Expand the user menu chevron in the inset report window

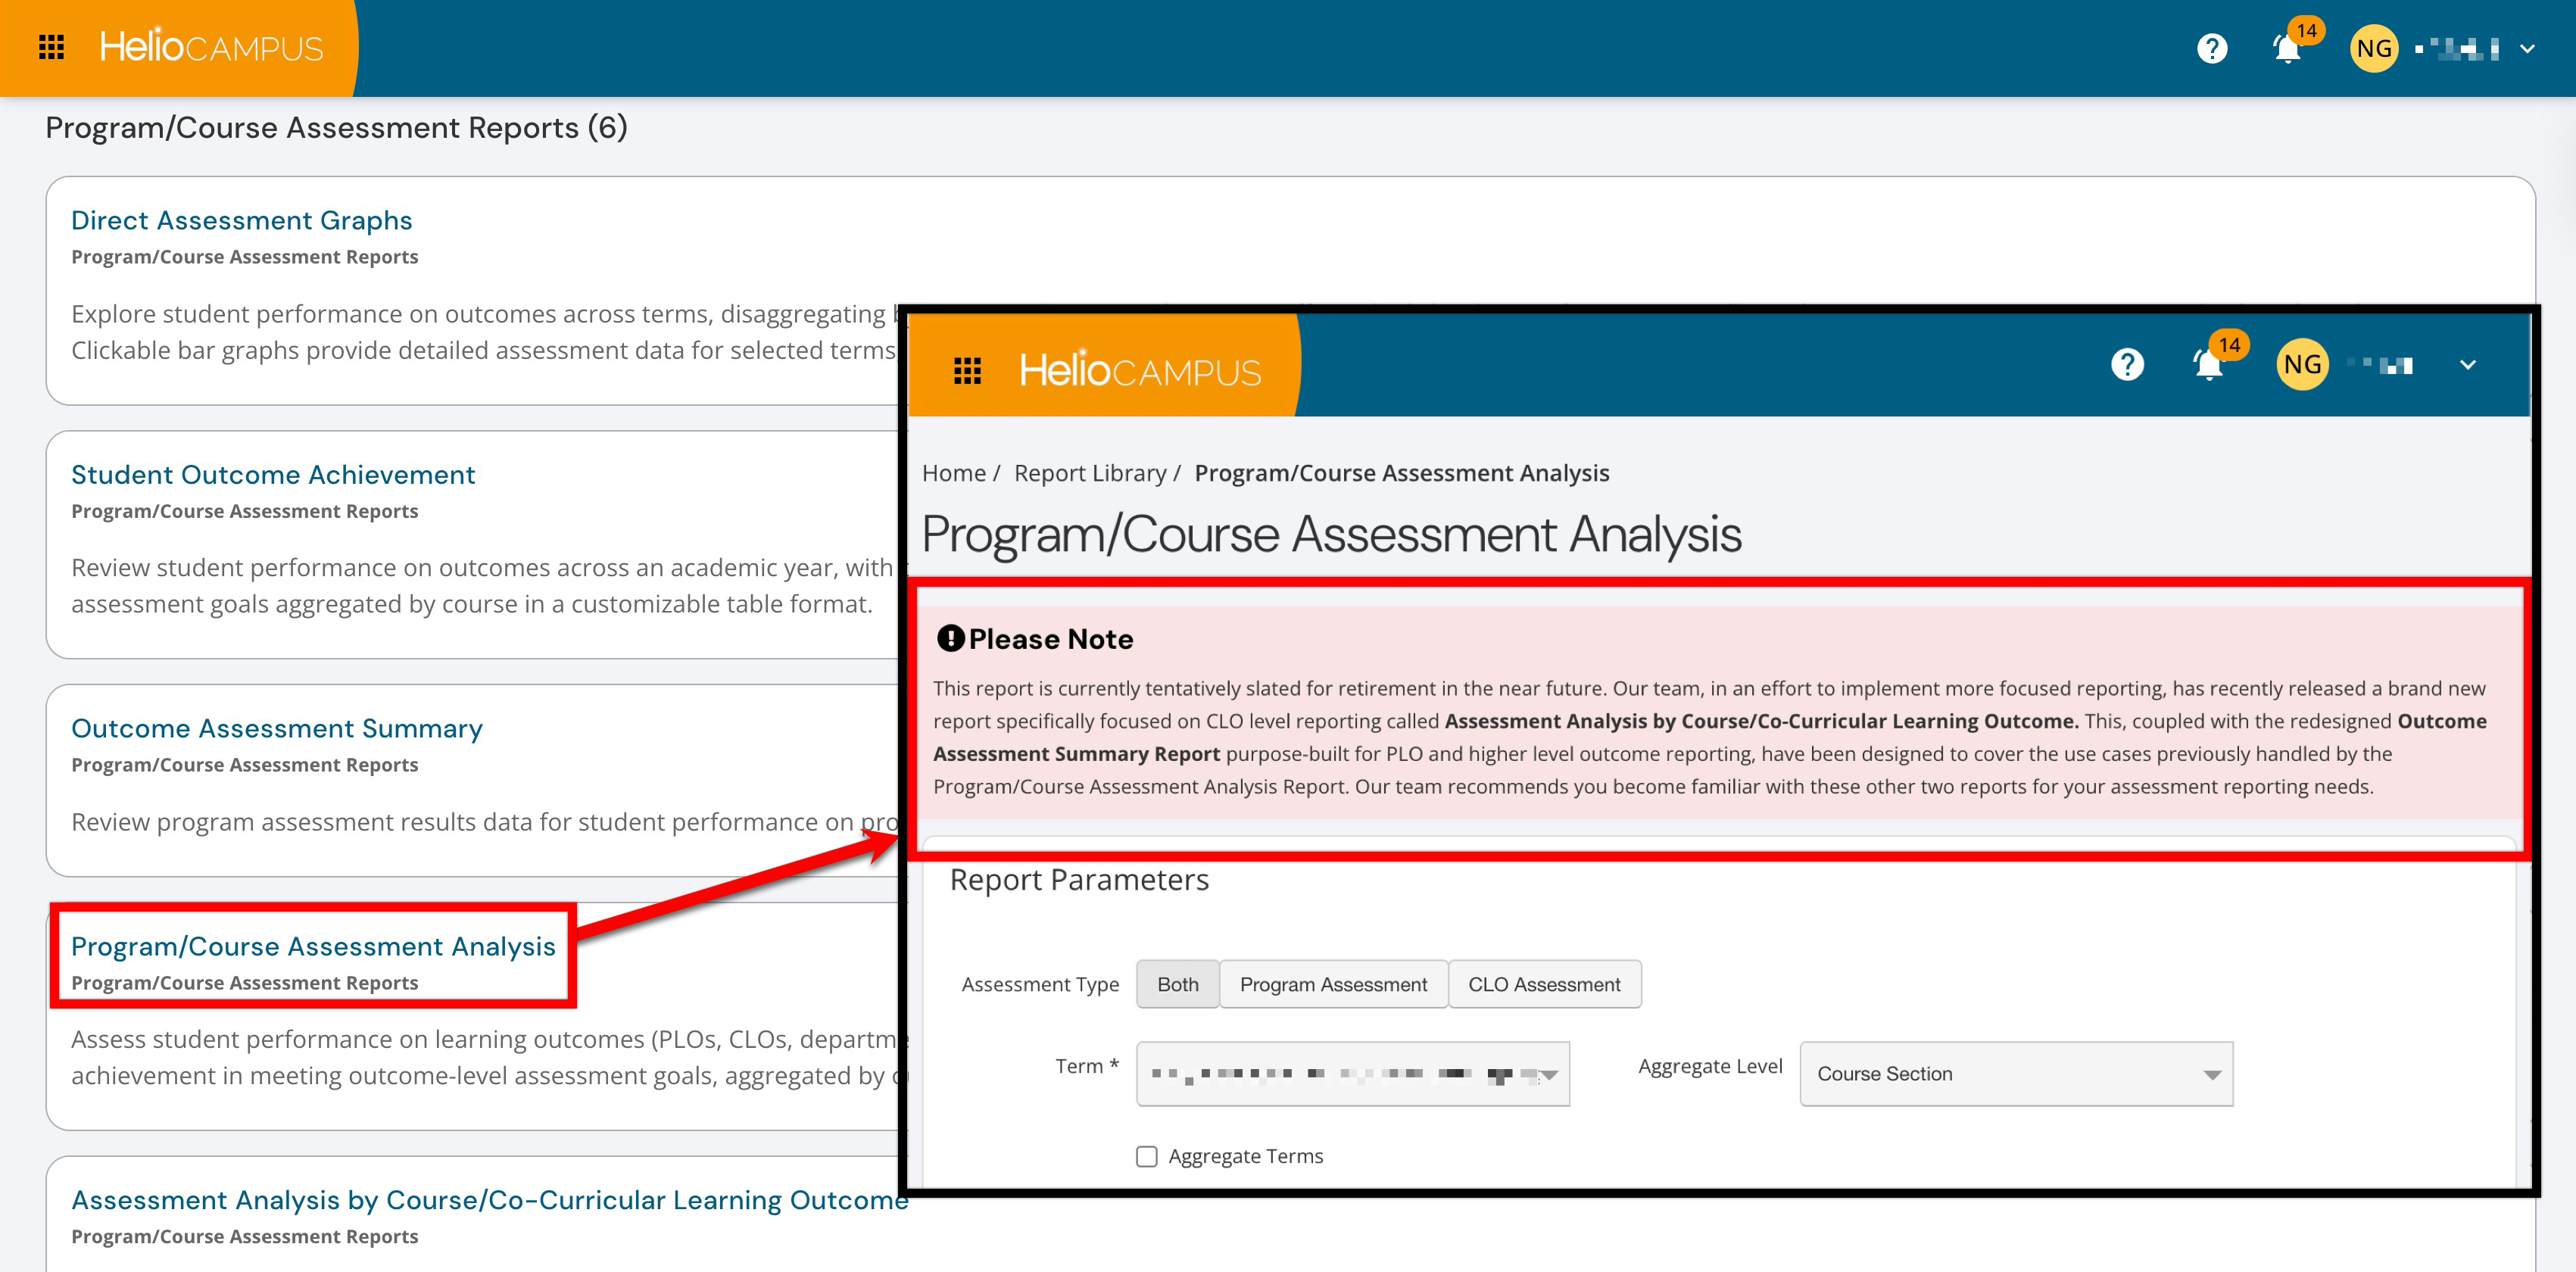click(x=2468, y=364)
